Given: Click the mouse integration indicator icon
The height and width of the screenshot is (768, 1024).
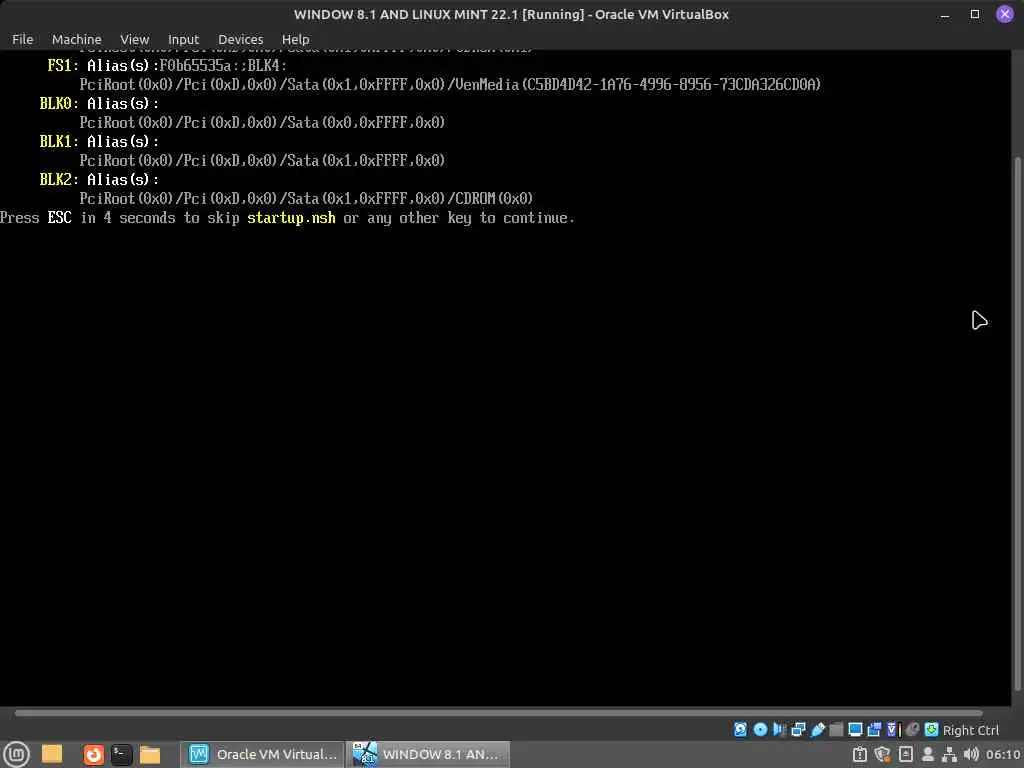Looking at the screenshot, I should [912, 729].
